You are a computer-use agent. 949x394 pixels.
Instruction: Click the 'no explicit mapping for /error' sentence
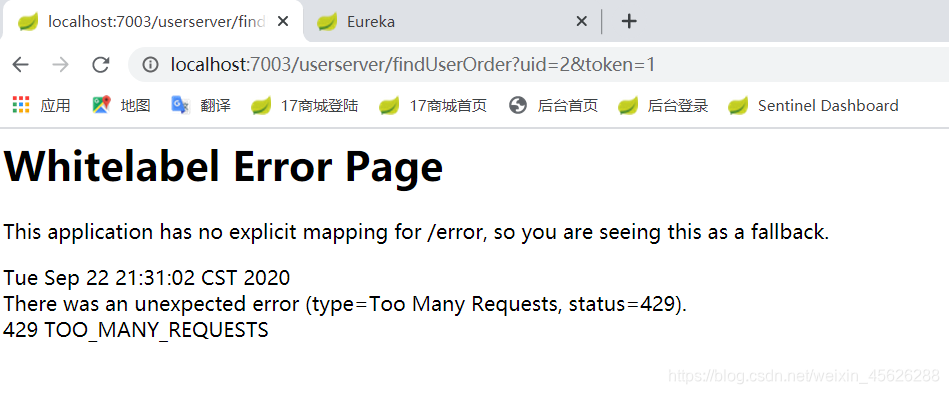[x=416, y=232]
